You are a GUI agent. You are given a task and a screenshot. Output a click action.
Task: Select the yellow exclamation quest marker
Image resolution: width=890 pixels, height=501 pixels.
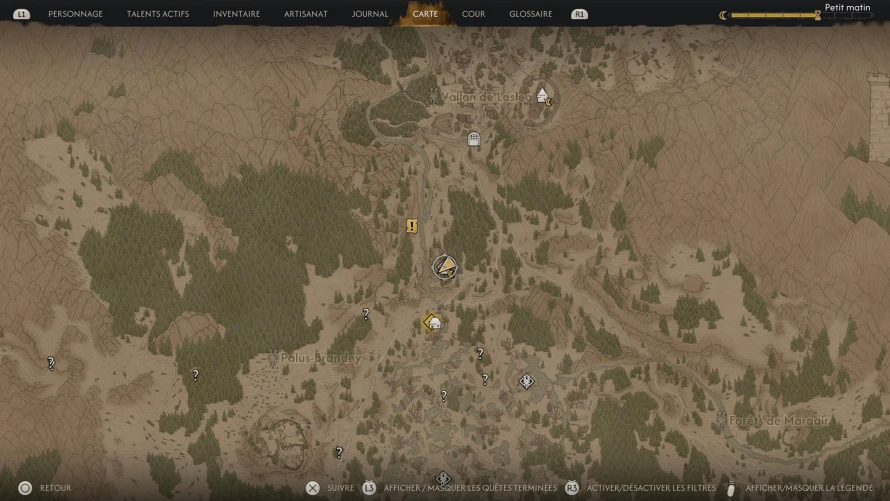pyautogui.click(x=412, y=226)
